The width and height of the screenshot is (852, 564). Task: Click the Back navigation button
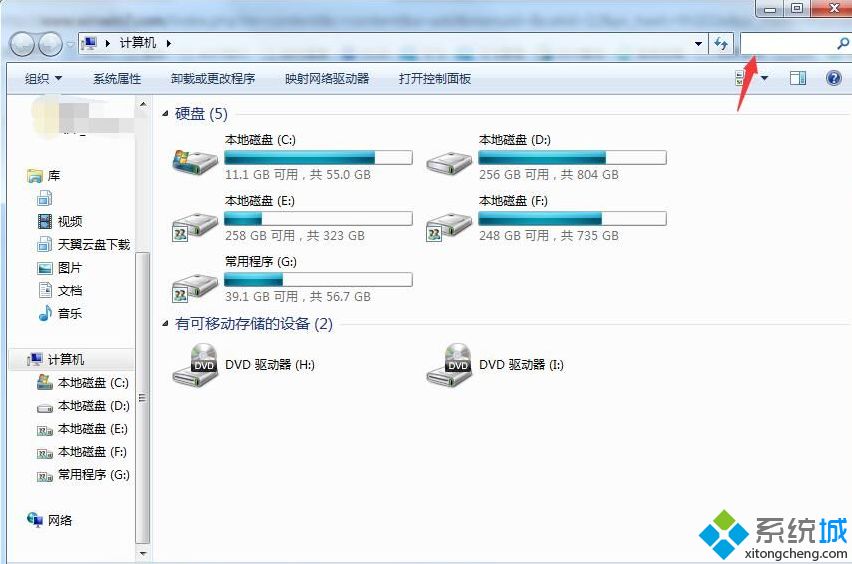pos(23,44)
